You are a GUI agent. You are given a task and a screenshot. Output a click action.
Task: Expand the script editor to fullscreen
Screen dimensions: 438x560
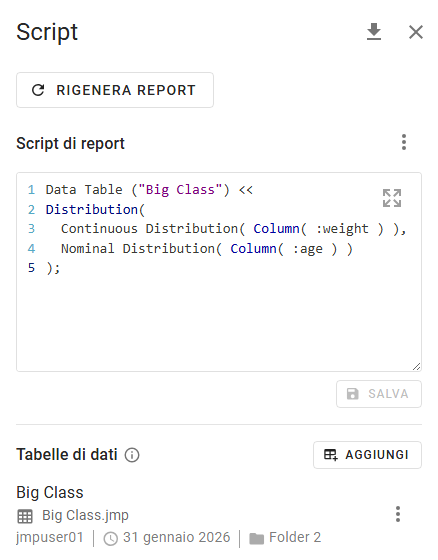tap(392, 198)
